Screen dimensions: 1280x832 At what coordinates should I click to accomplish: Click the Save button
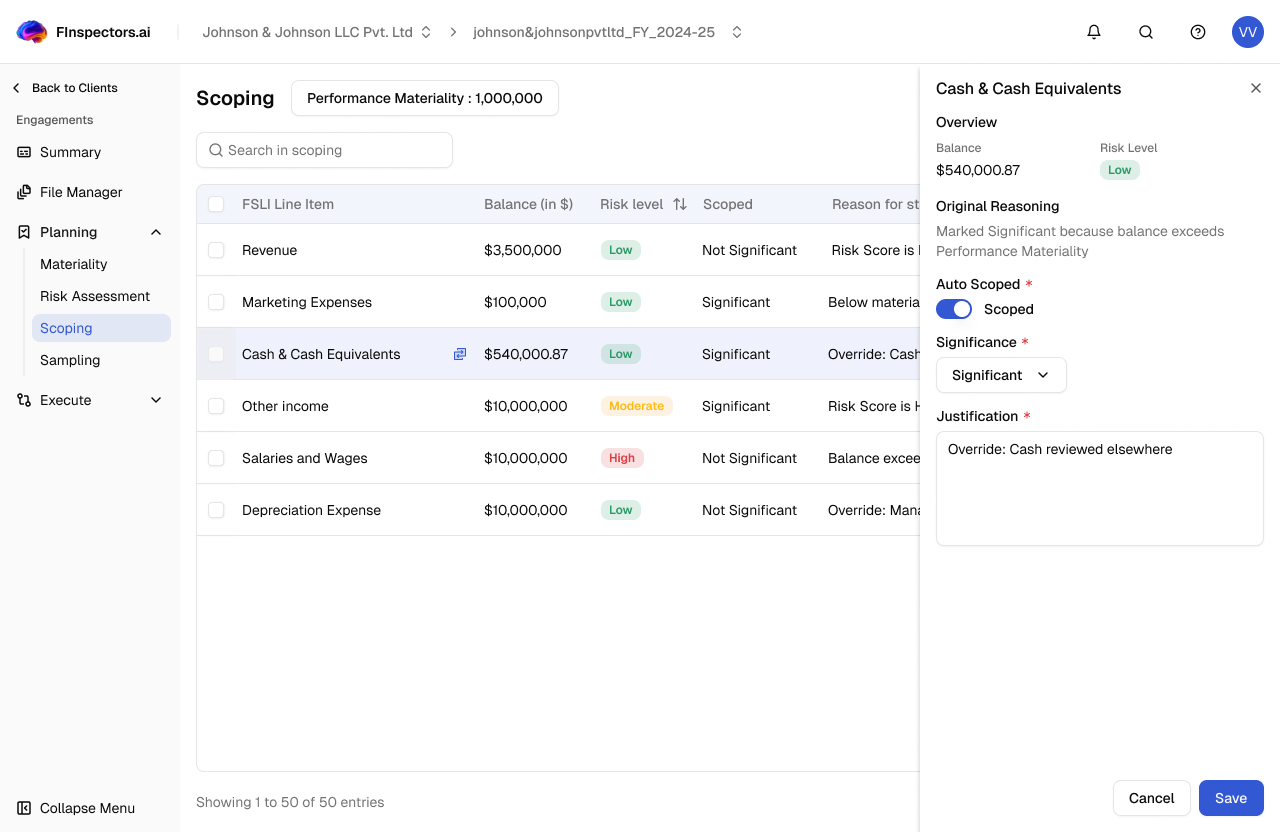1231,798
